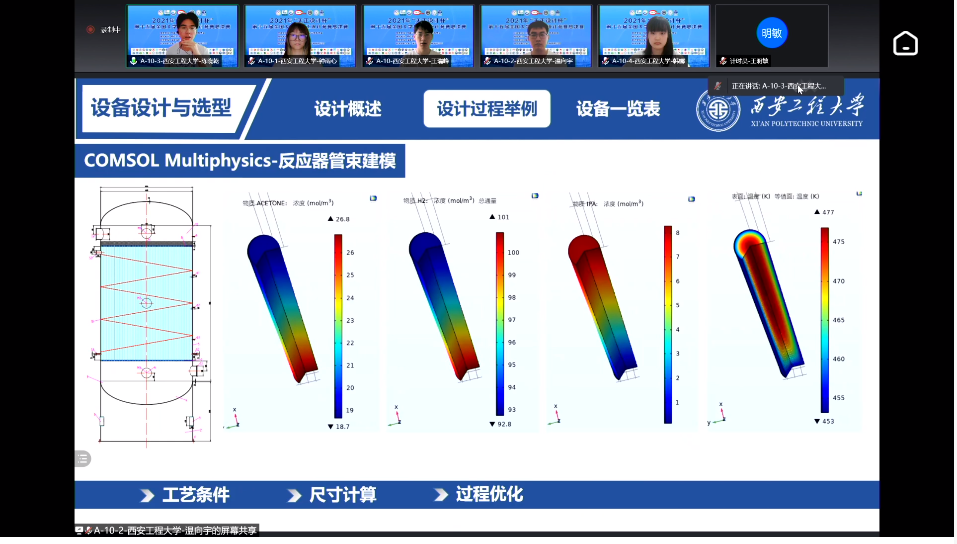
Task: Click the 设备设计与选型 section title
Action: click(x=161, y=108)
